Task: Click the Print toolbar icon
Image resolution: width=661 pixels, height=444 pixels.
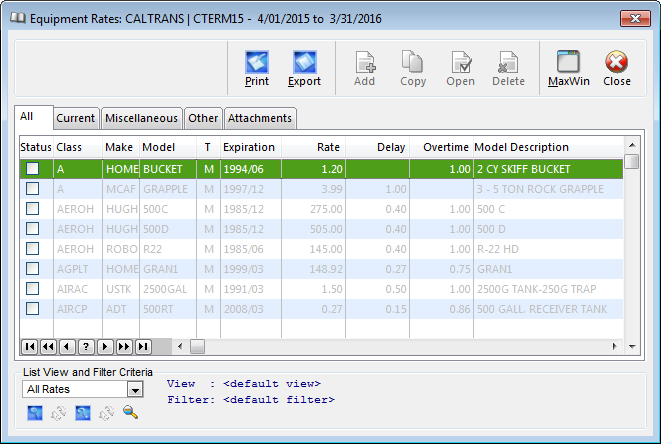Action: click(x=257, y=62)
